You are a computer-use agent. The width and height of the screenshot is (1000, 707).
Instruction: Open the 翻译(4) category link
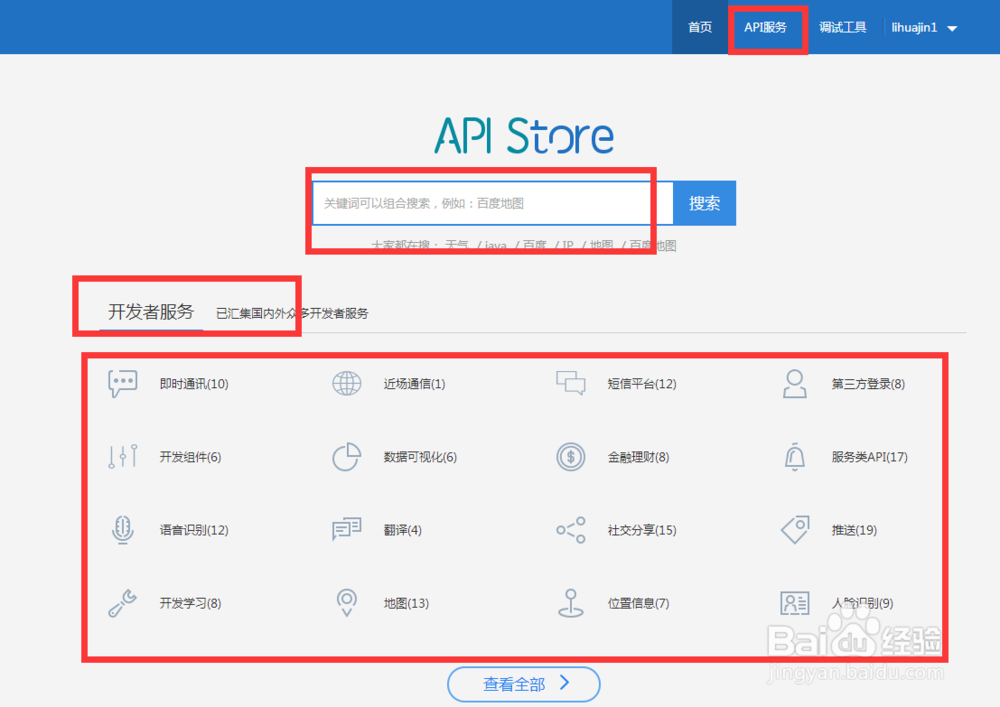coord(402,530)
